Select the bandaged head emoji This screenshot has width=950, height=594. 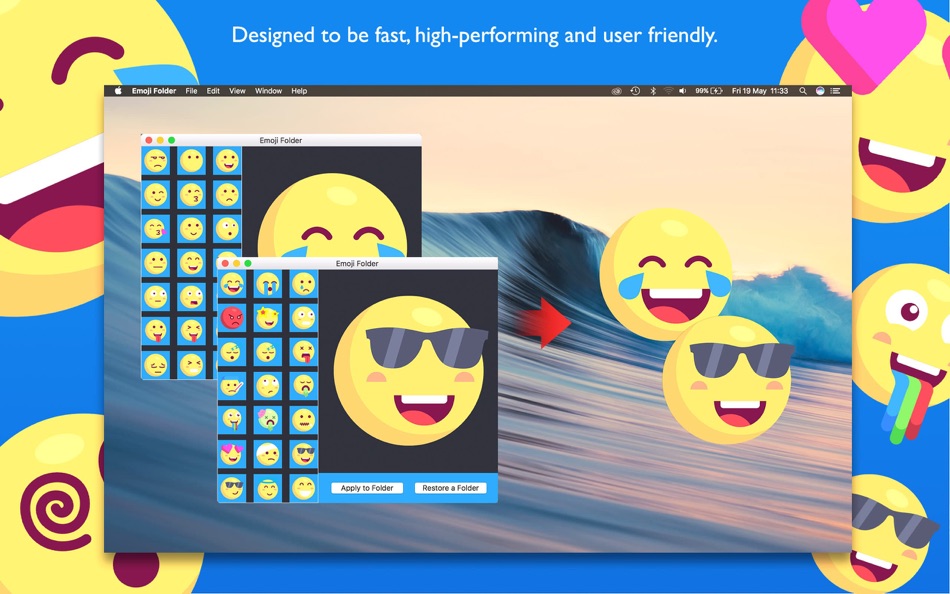pos(268,454)
